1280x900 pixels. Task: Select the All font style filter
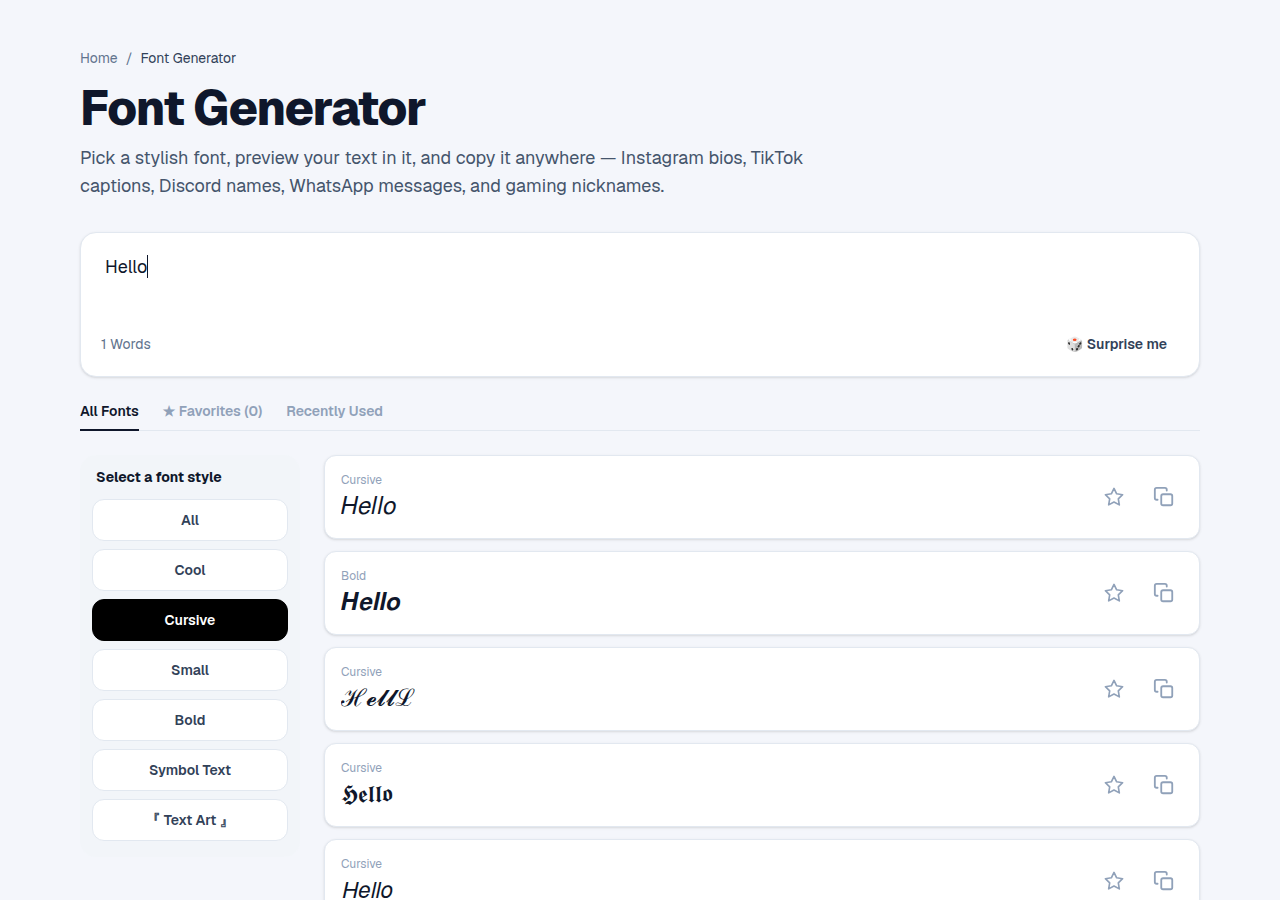[190, 520]
